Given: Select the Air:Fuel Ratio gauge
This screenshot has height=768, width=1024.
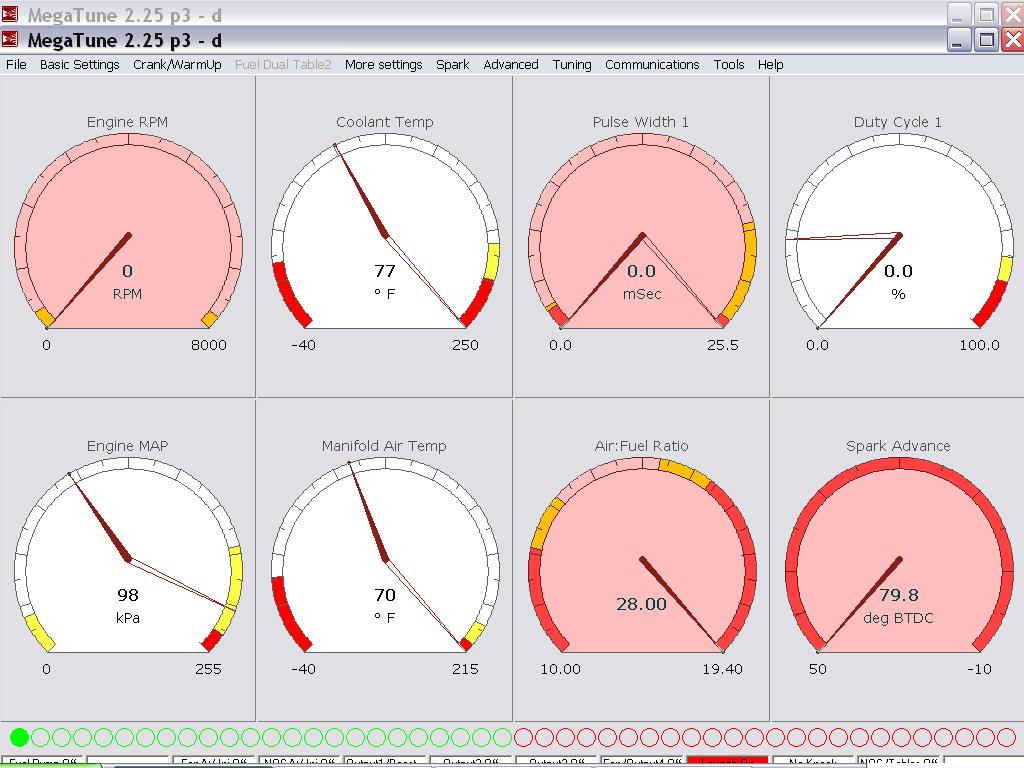Looking at the screenshot, I should pos(641,560).
